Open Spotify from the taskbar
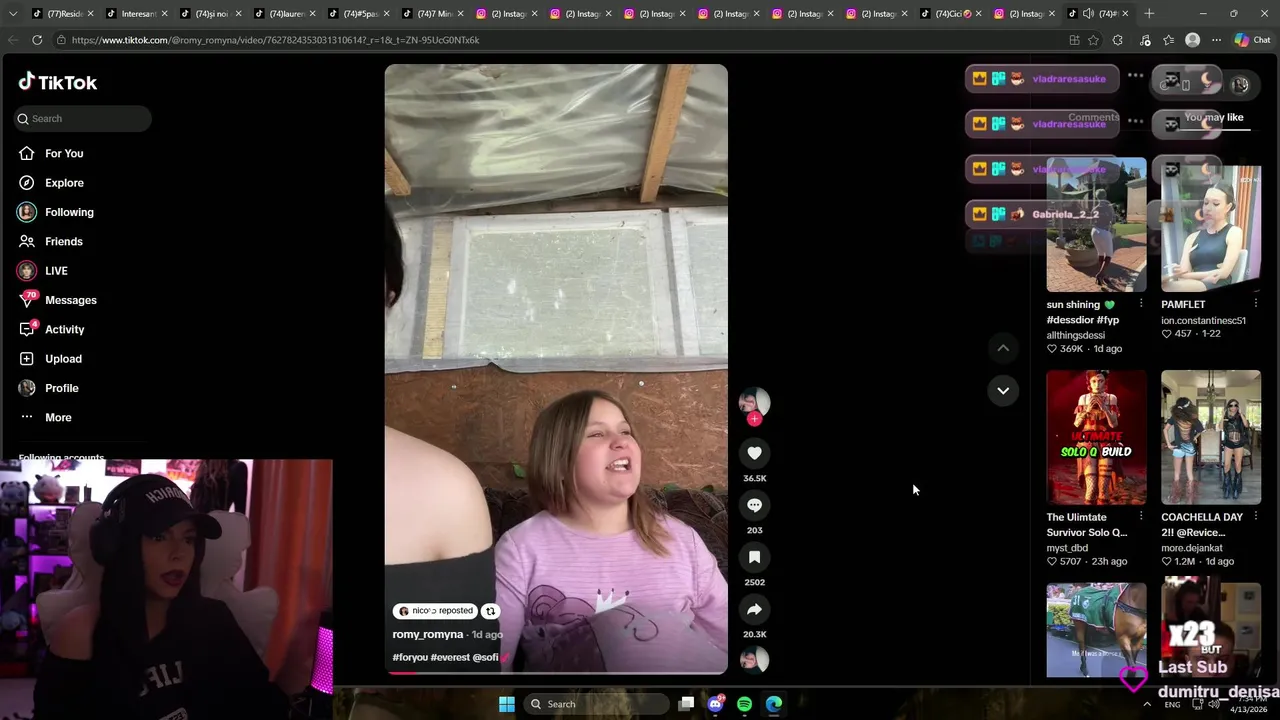Viewport: 1280px width, 720px height. (x=744, y=704)
